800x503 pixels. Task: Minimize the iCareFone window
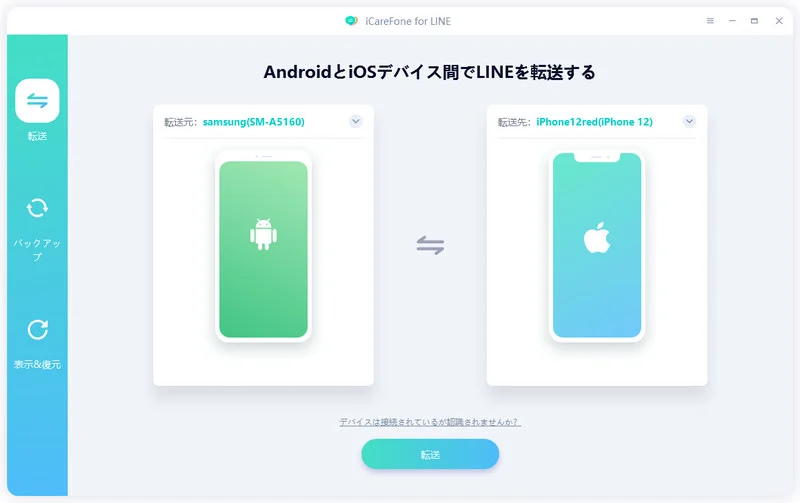(732, 21)
